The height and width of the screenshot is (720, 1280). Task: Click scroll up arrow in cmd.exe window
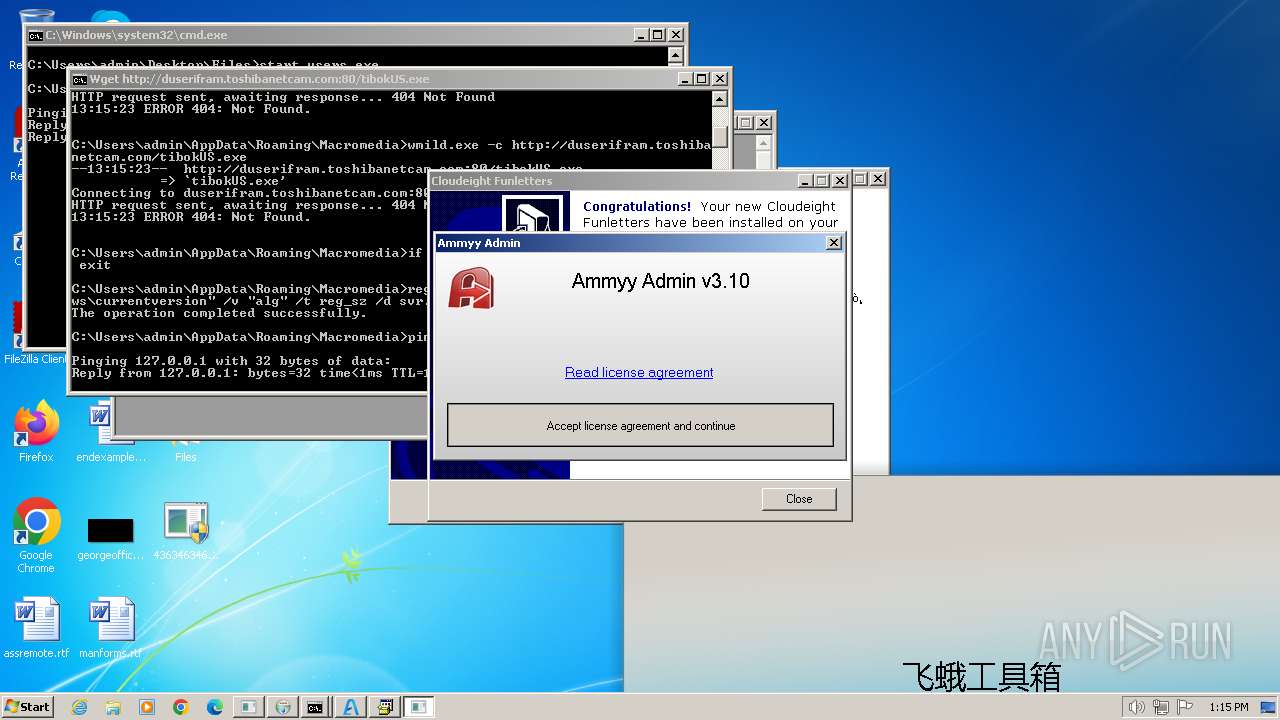coord(676,56)
